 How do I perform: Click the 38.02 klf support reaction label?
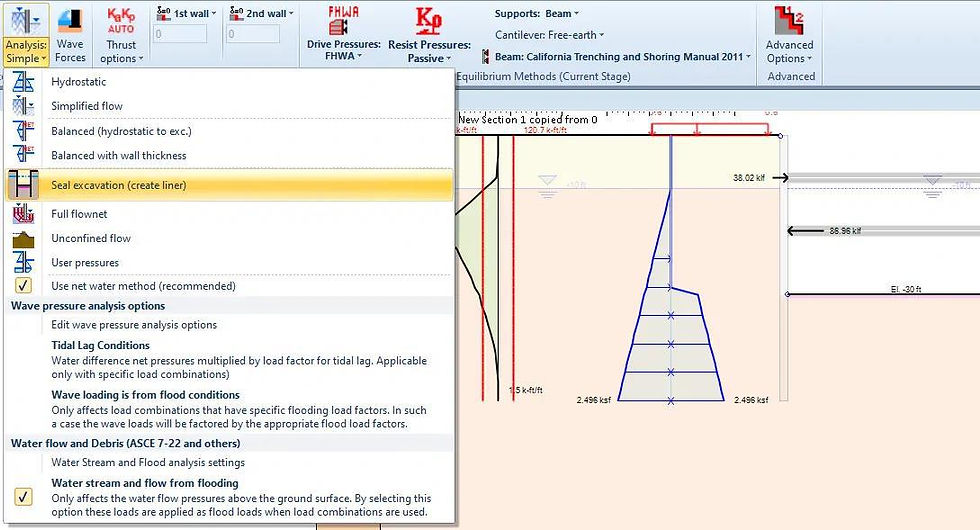pos(749,178)
